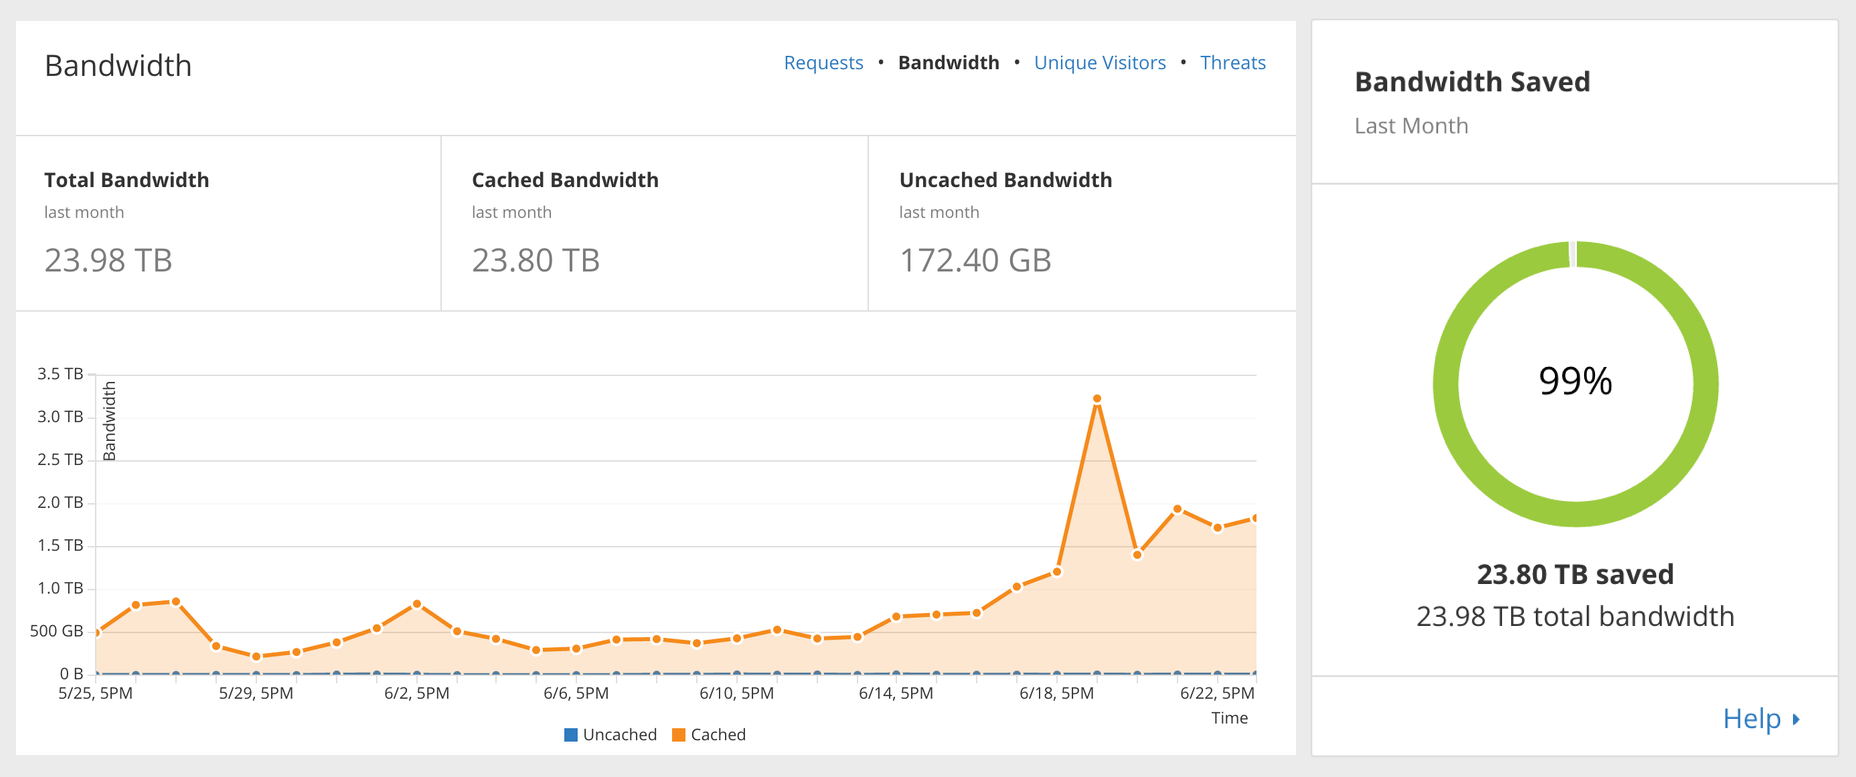Click the 99% text in donut center
This screenshot has width=1856, height=777.
pyautogui.click(x=1575, y=381)
